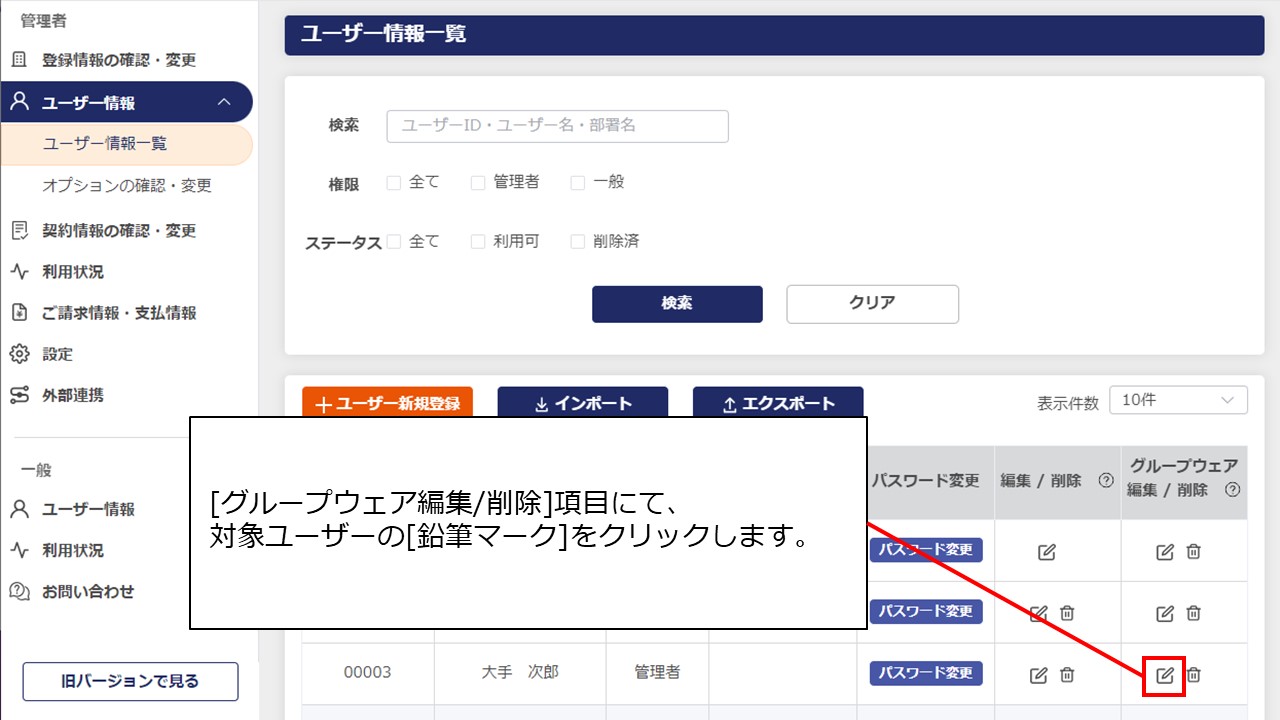Open ご請求情報・支払情報

pos(118,313)
